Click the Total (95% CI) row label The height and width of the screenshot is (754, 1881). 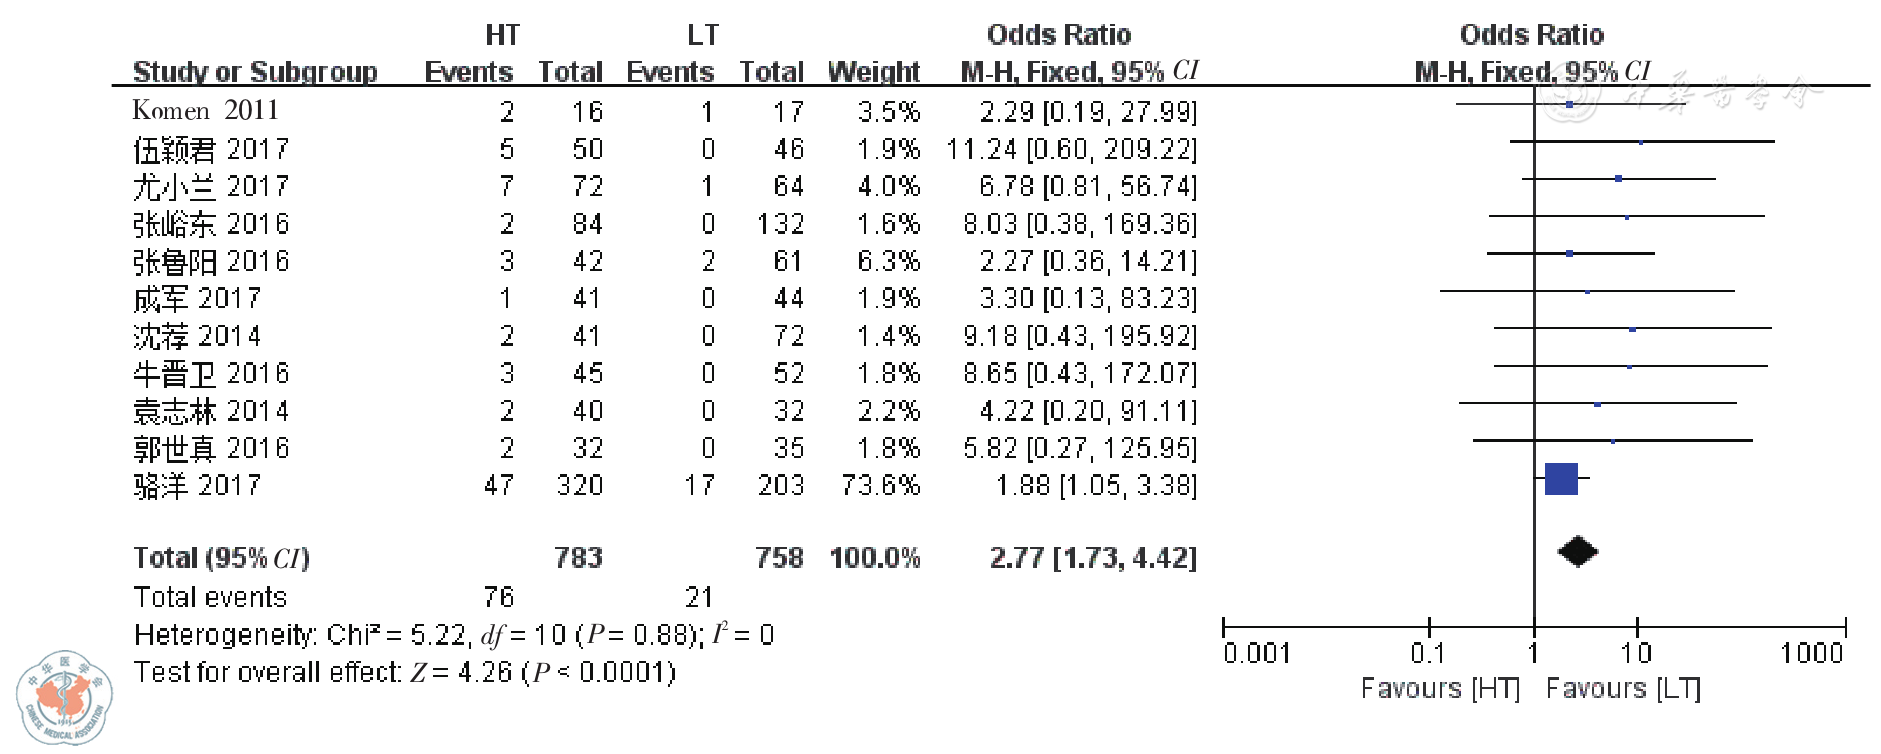[221, 557]
